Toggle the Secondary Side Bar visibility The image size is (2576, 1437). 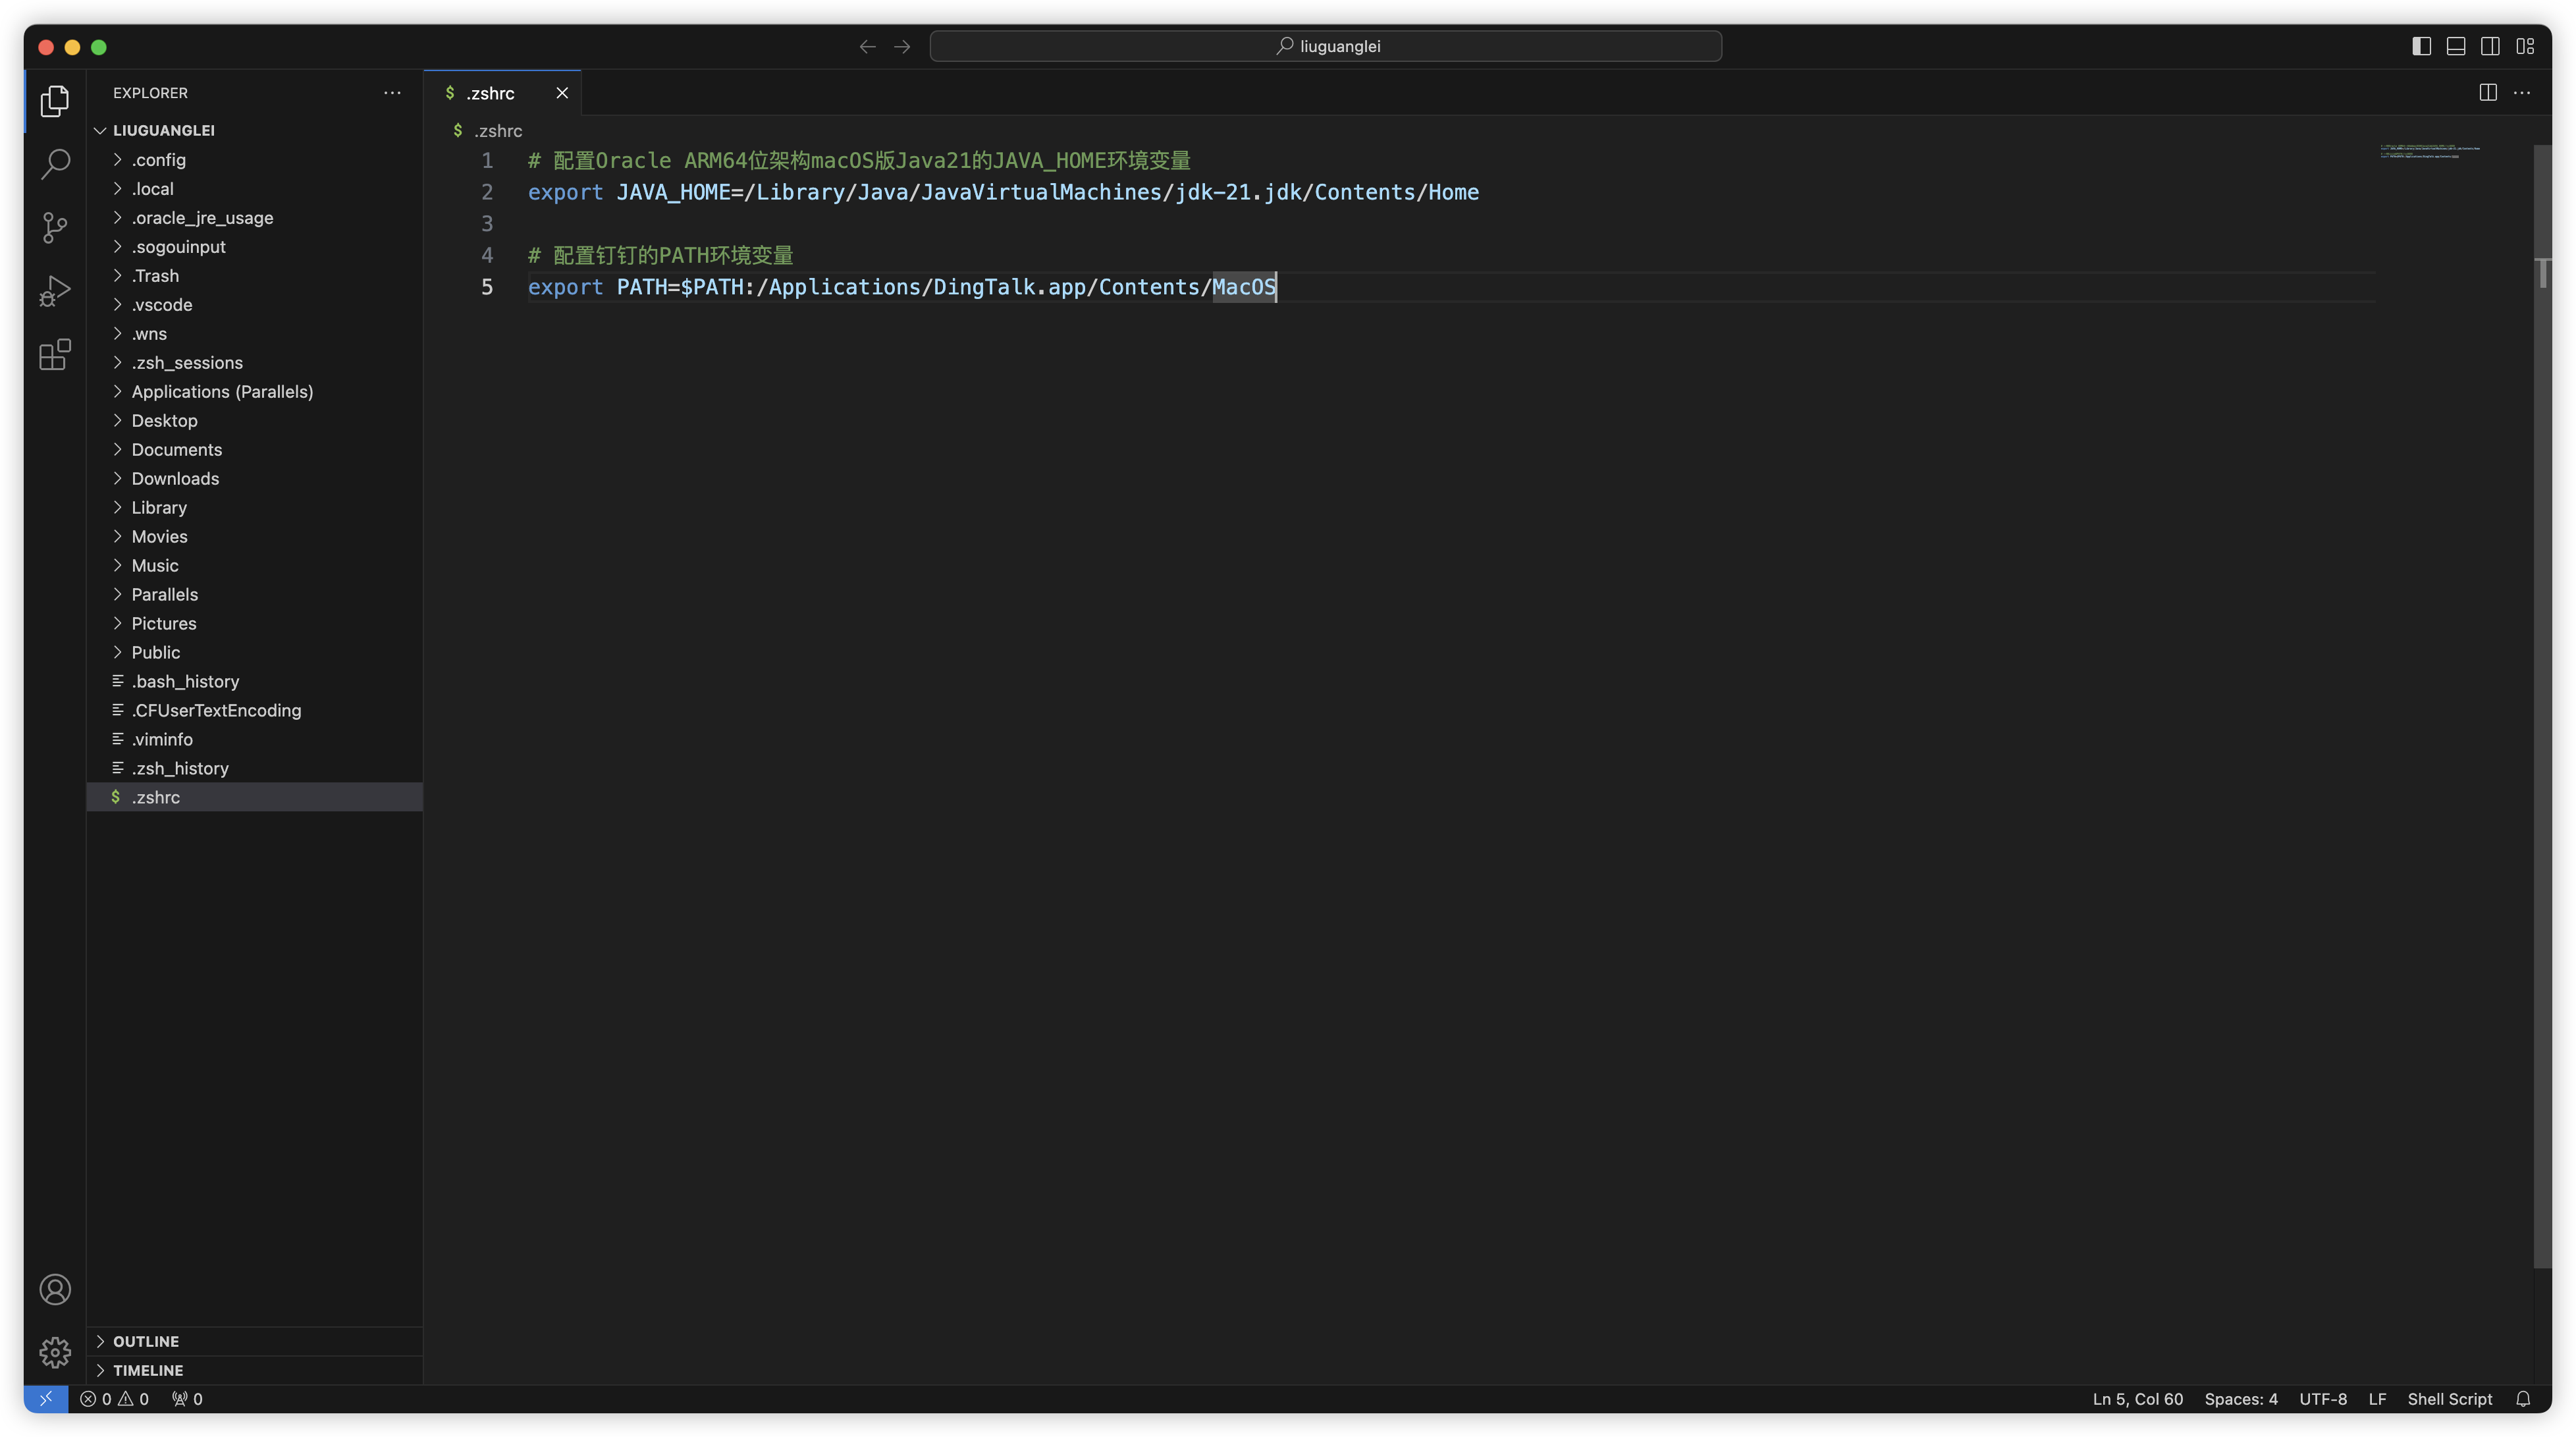[2490, 46]
